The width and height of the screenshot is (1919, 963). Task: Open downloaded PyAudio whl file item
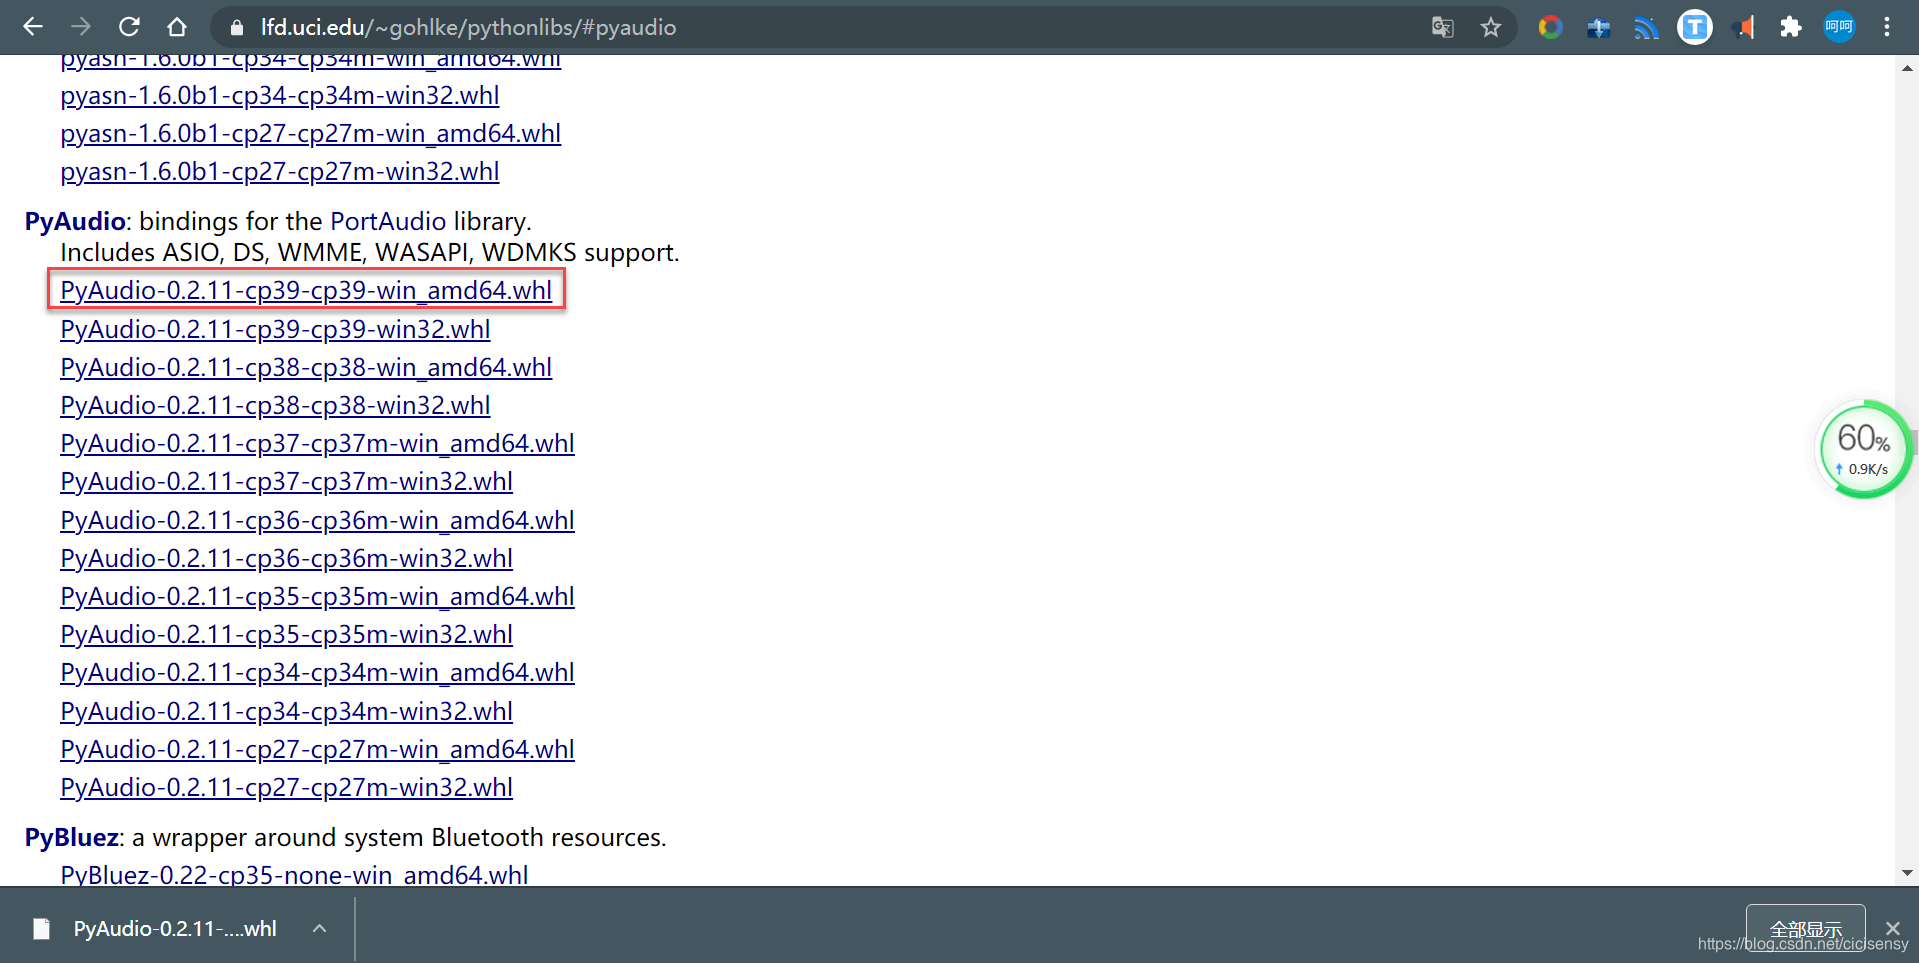(x=155, y=929)
